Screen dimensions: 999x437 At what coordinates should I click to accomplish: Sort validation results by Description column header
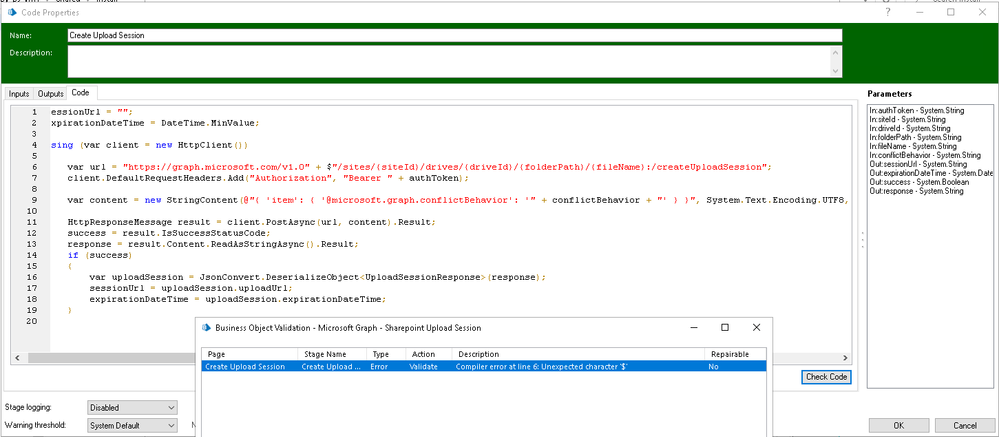(x=577, y=354)
